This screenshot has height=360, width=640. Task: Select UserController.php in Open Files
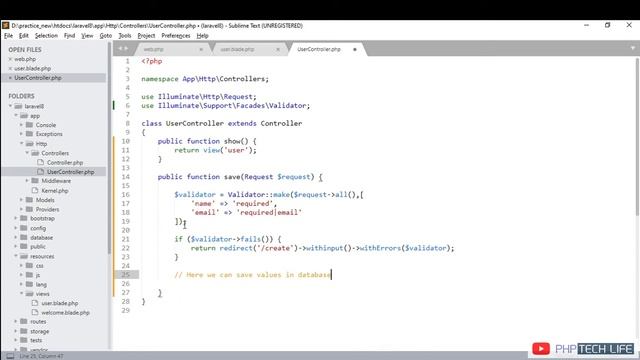[x=38, y=78]
